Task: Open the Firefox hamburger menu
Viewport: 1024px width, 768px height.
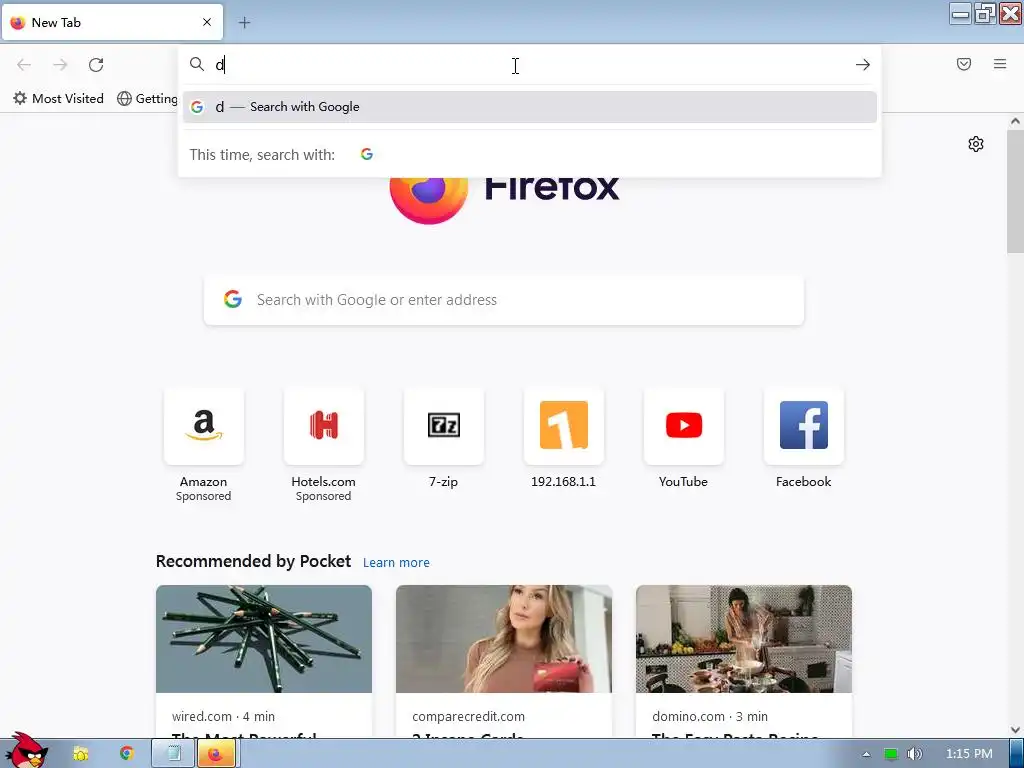Action: [1000, 64]
